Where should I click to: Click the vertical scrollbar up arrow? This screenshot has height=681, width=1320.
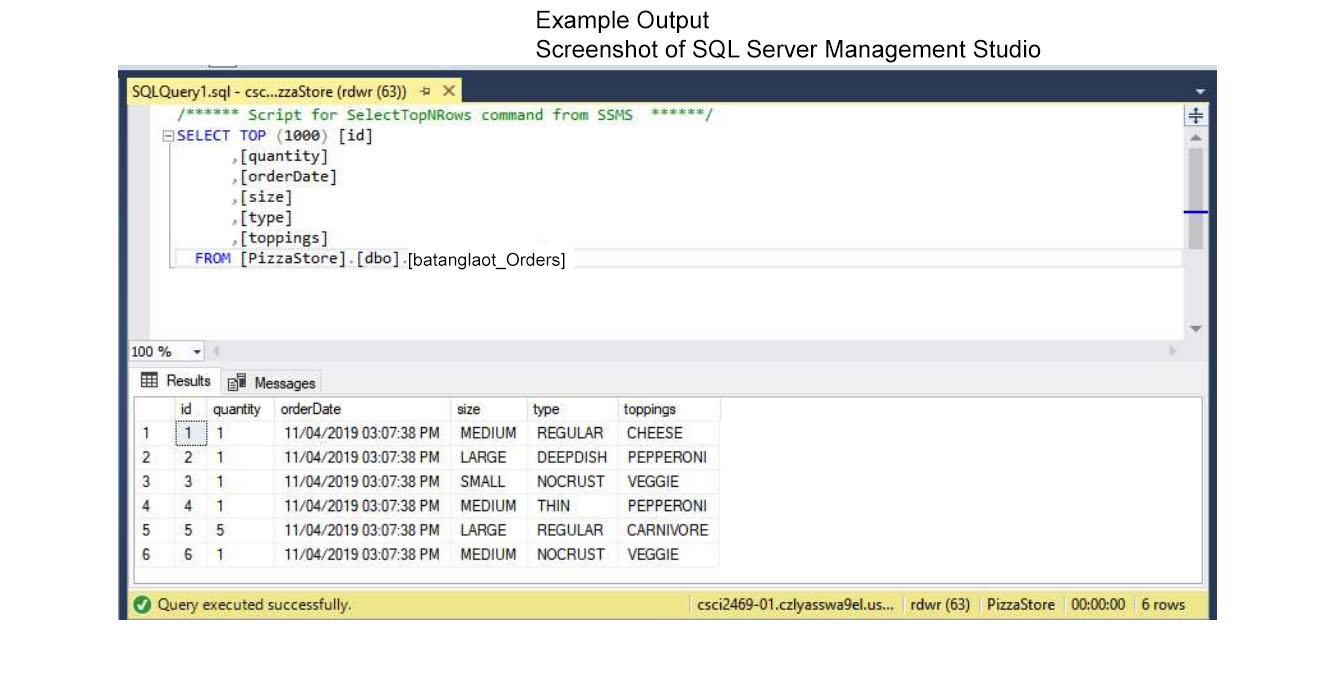tap(1195, 138)
